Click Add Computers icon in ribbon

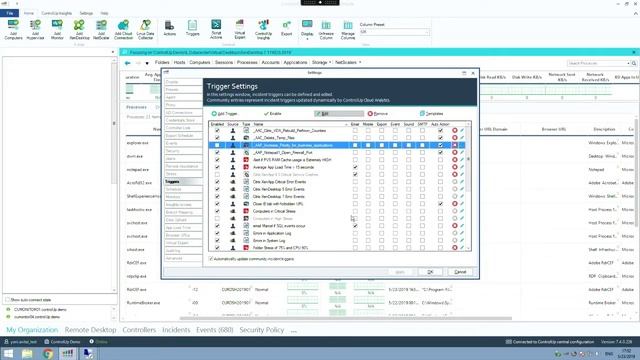(x=13, y=25)
